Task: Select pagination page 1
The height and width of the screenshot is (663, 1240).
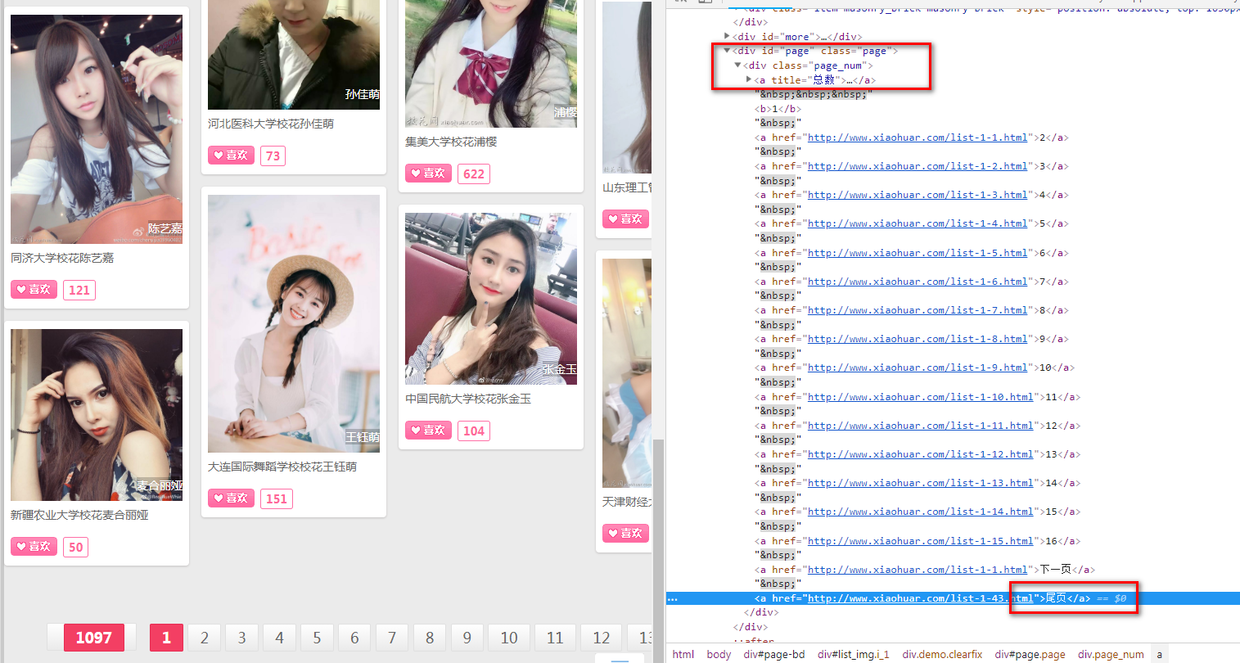Action: click(166, 638)
